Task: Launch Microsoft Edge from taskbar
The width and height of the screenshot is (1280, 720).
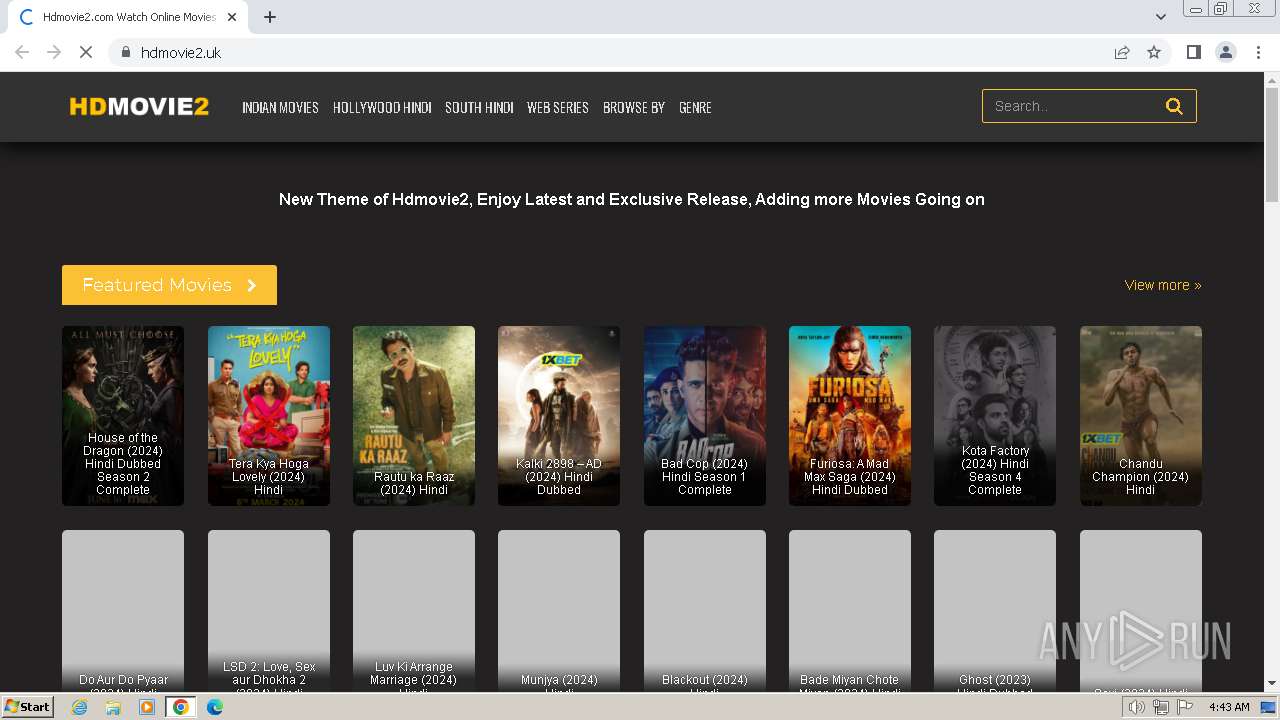Action: (215, 707)
